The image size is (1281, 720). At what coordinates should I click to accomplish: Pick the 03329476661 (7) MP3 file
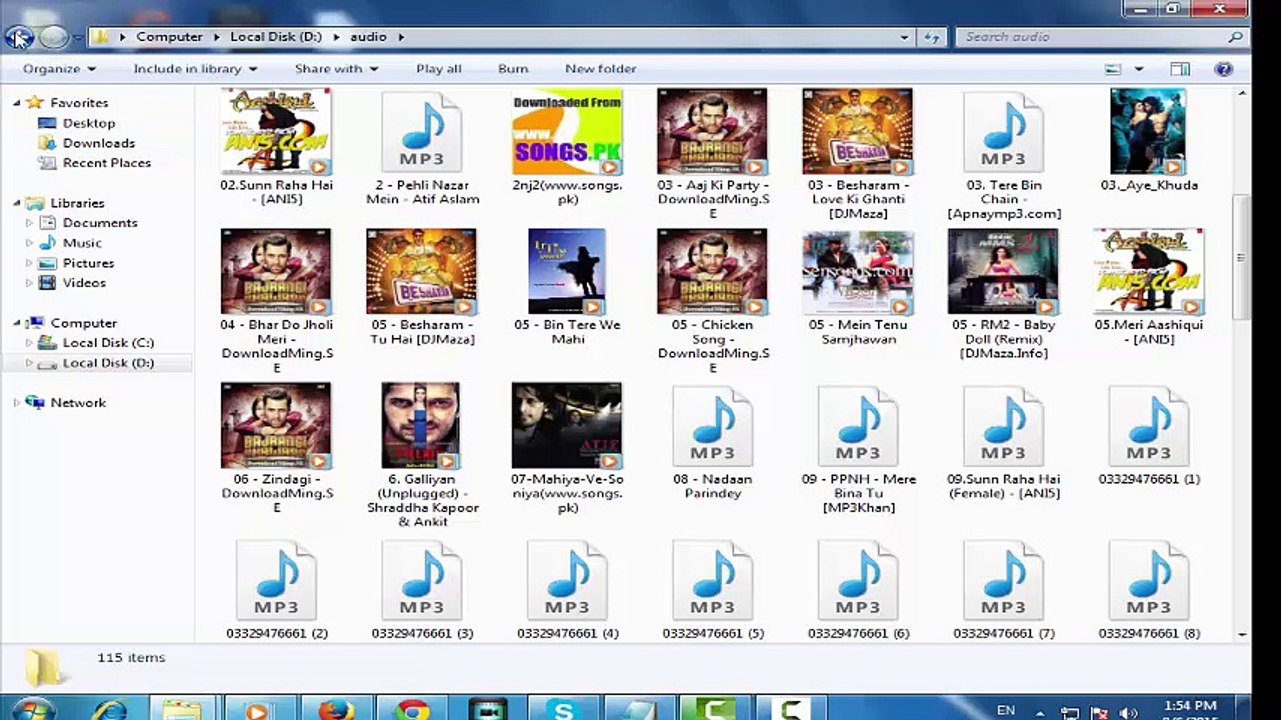[x=1003, y=581]
